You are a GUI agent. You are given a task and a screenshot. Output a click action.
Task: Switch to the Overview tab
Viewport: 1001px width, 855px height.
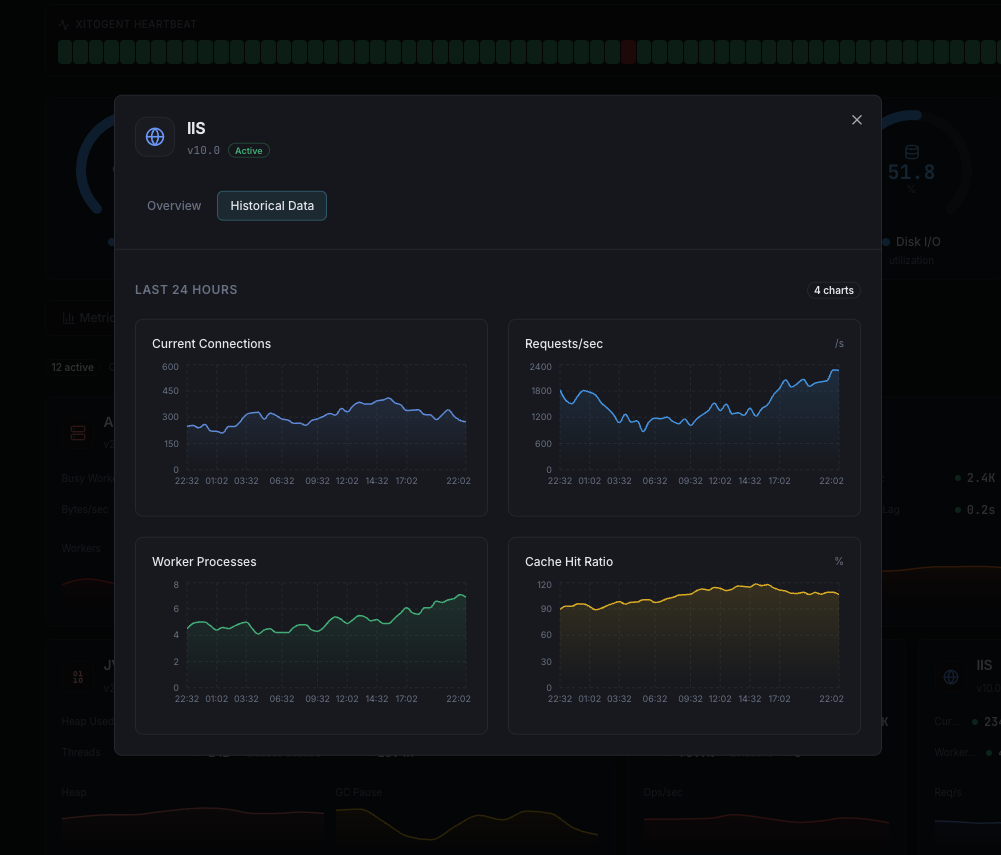[x=174, y=206]
